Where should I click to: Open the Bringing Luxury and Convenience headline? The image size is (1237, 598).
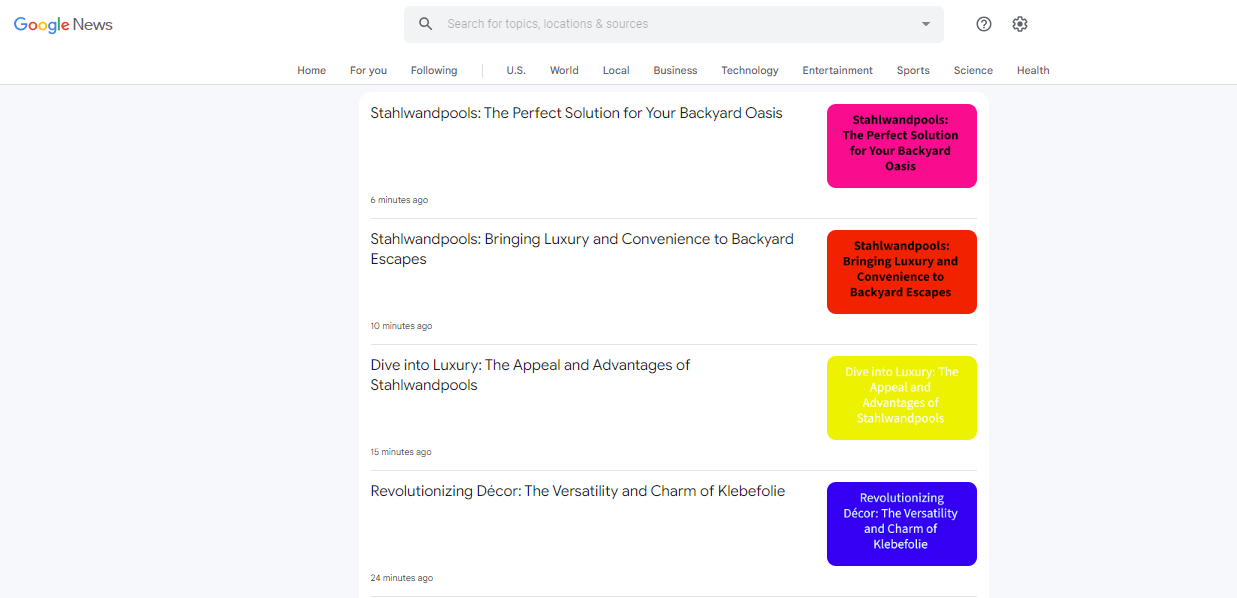click(x=581, y=249)
